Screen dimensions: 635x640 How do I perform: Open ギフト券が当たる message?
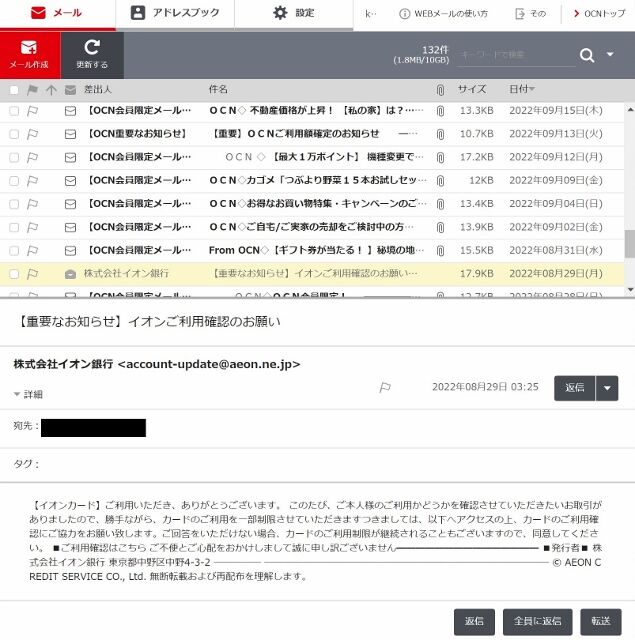(317, 250)
